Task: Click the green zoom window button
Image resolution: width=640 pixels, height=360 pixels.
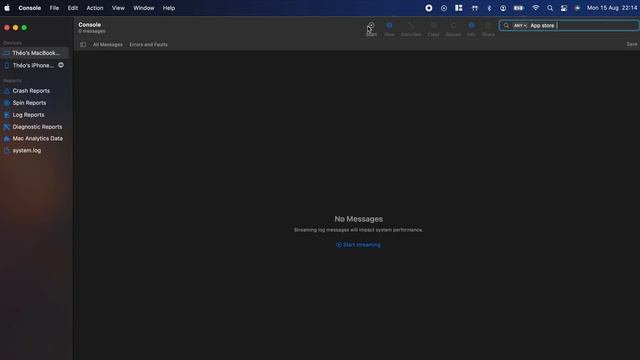Action: (x=24, y=27)
